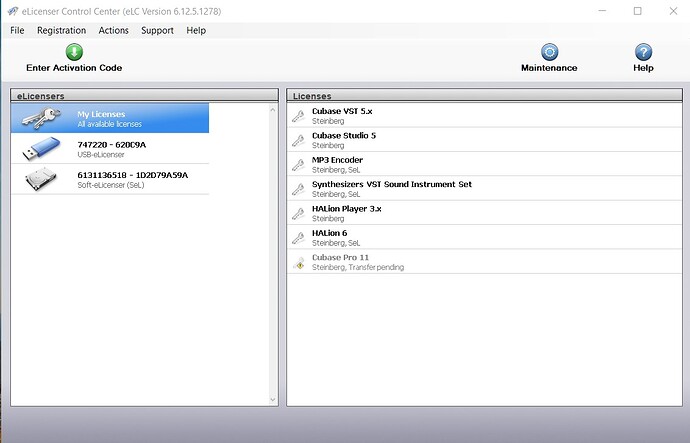Select the MP3 Encoder license text
Viewport: 690px width, 443px height.
pyautogui.click(x=338, y=160)
